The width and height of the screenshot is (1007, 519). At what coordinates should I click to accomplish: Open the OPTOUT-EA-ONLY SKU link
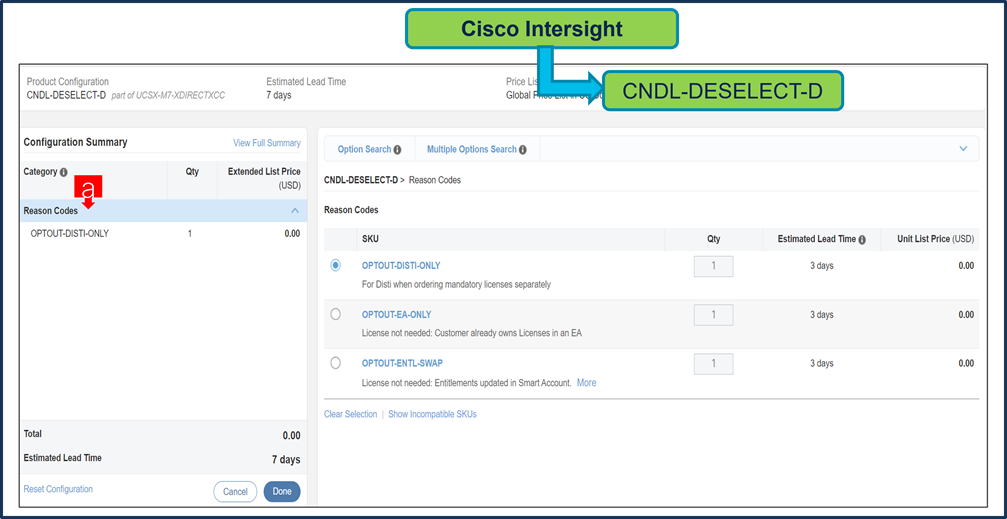click(x=396, y=315)
